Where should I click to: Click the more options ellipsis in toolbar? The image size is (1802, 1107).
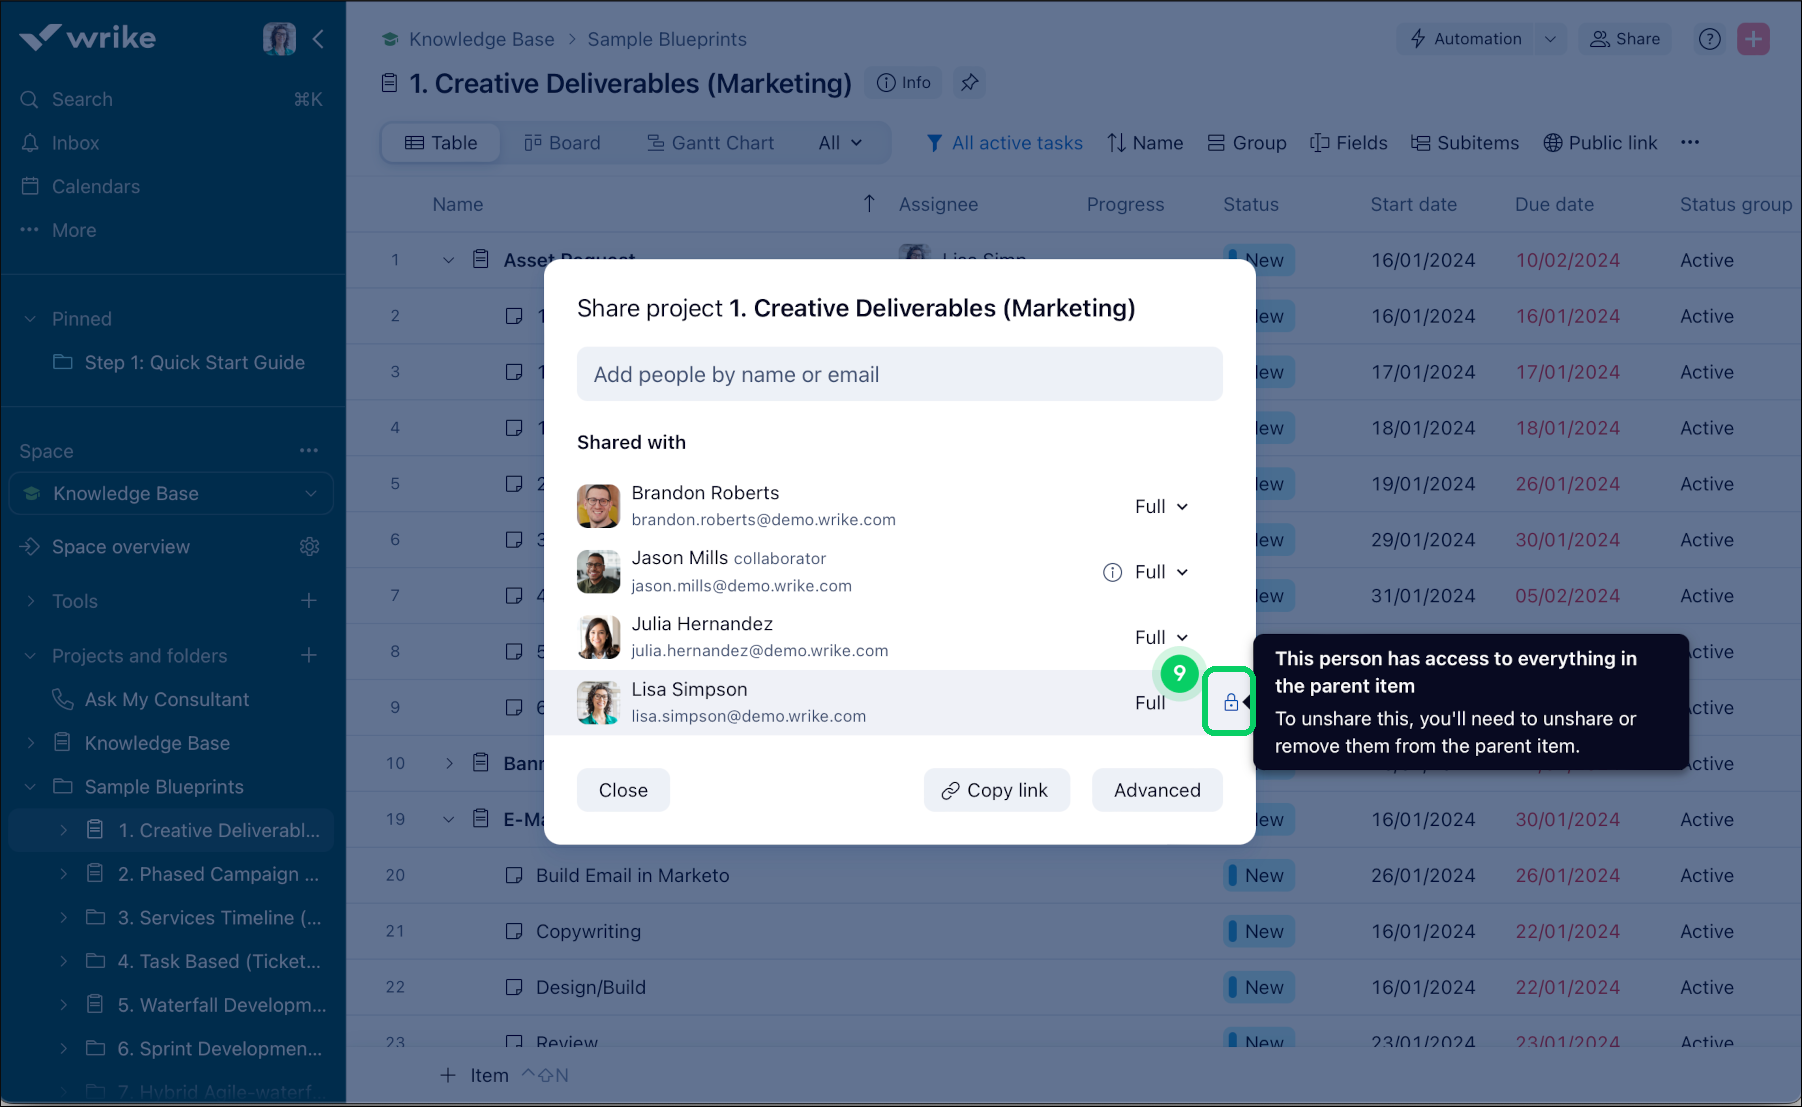coord(1690,143)
